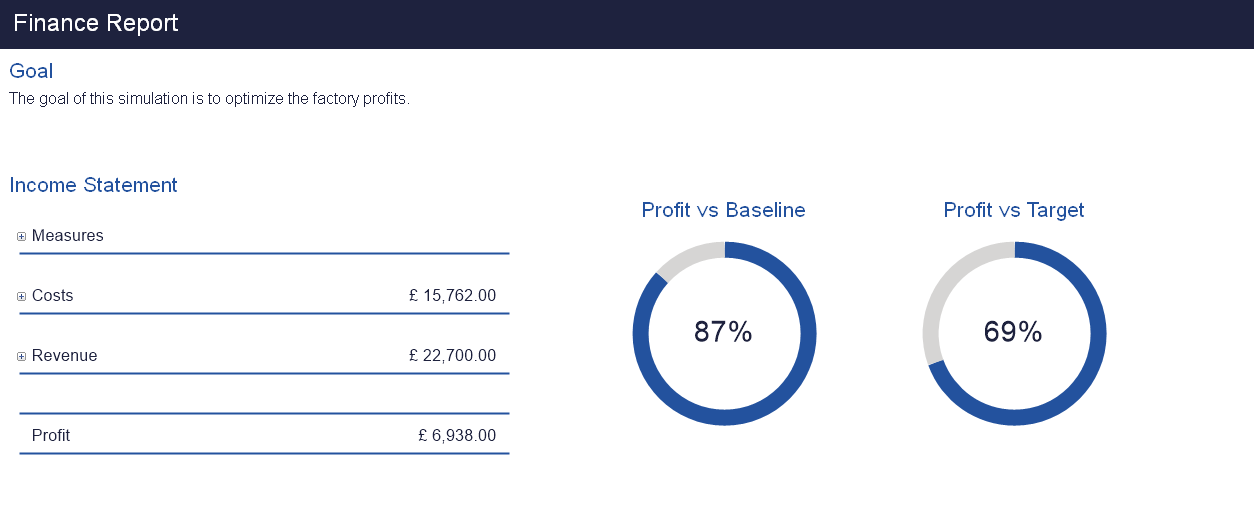Click the Costs amount £ 15,762.00

click(452, 296)
